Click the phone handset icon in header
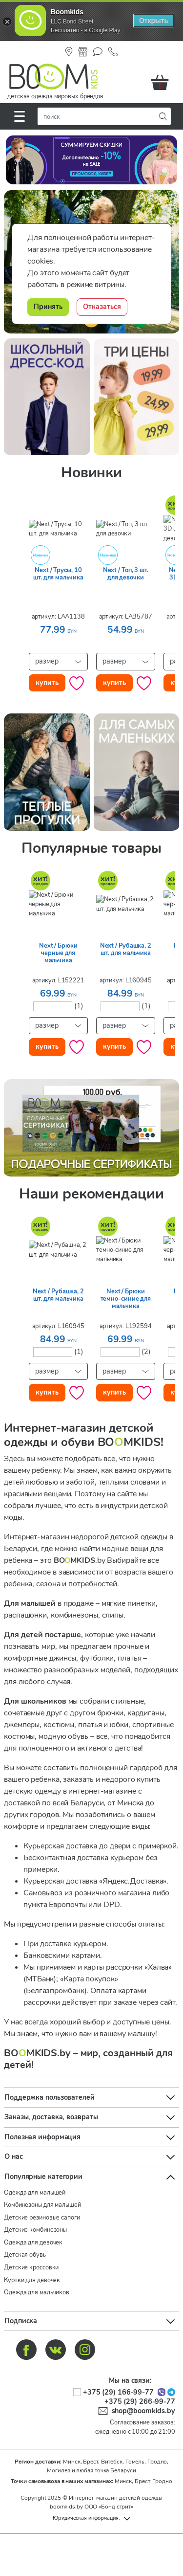 pyautogui.click(x=113, y=51)
